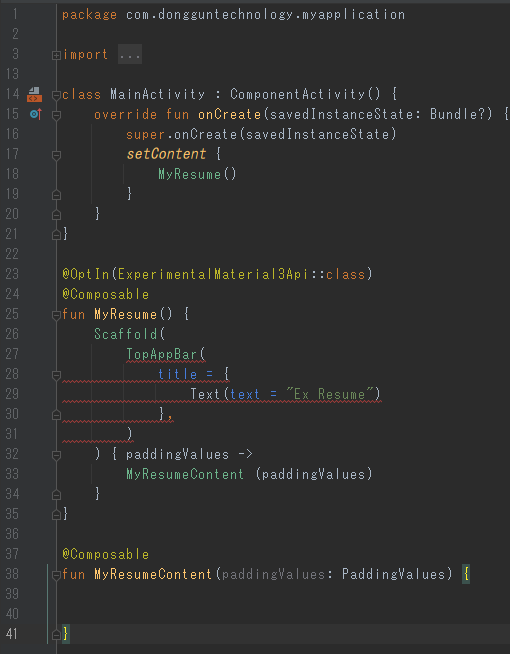Click the ExperimentalMaterial3Api annotation argument

(213, 274)
